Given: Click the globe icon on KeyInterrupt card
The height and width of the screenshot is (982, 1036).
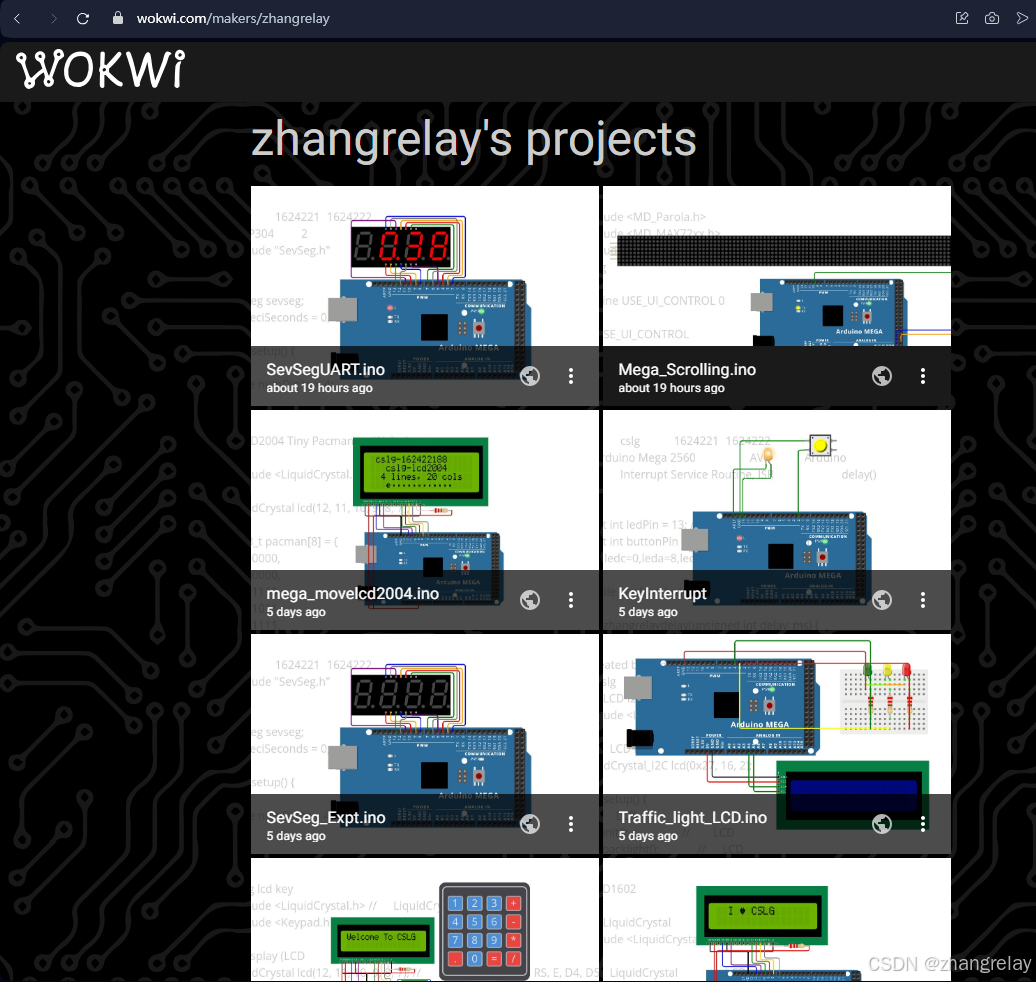Looking at the screenshot, I should [x=882, y=600].
